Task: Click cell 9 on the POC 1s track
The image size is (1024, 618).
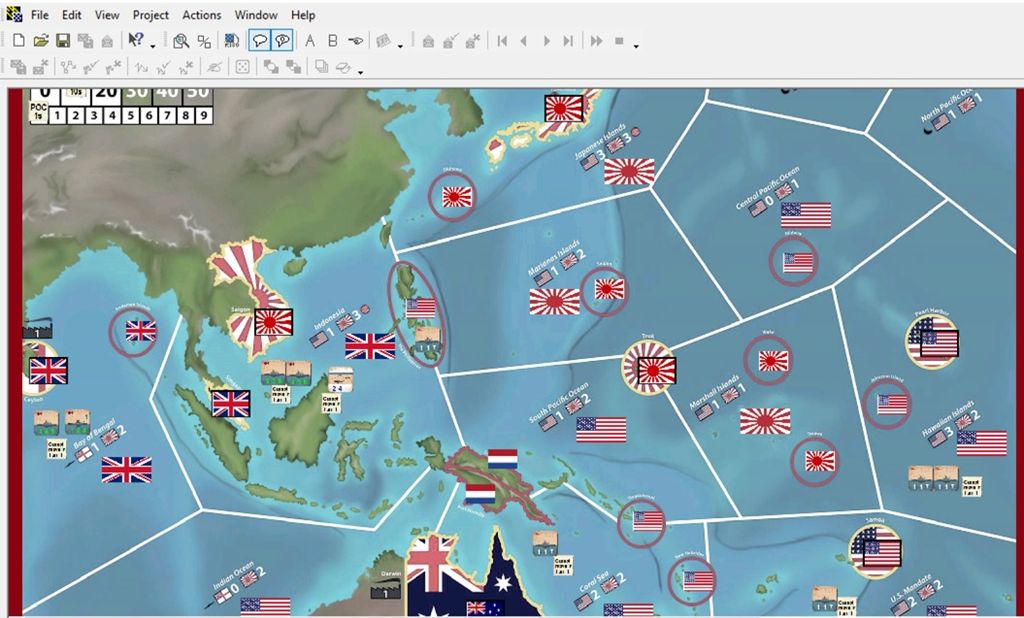Action: pyautogui.click(x=204, y=116)
